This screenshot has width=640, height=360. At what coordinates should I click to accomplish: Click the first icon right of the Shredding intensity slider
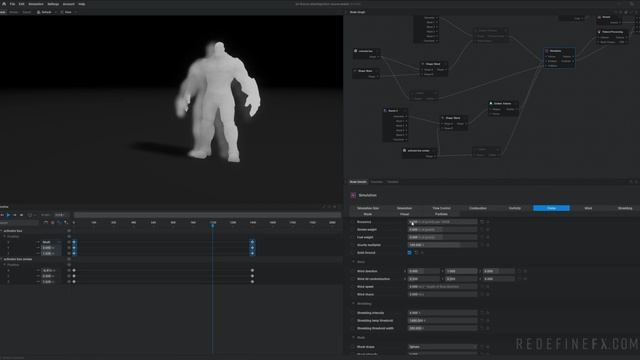[482, 313]
